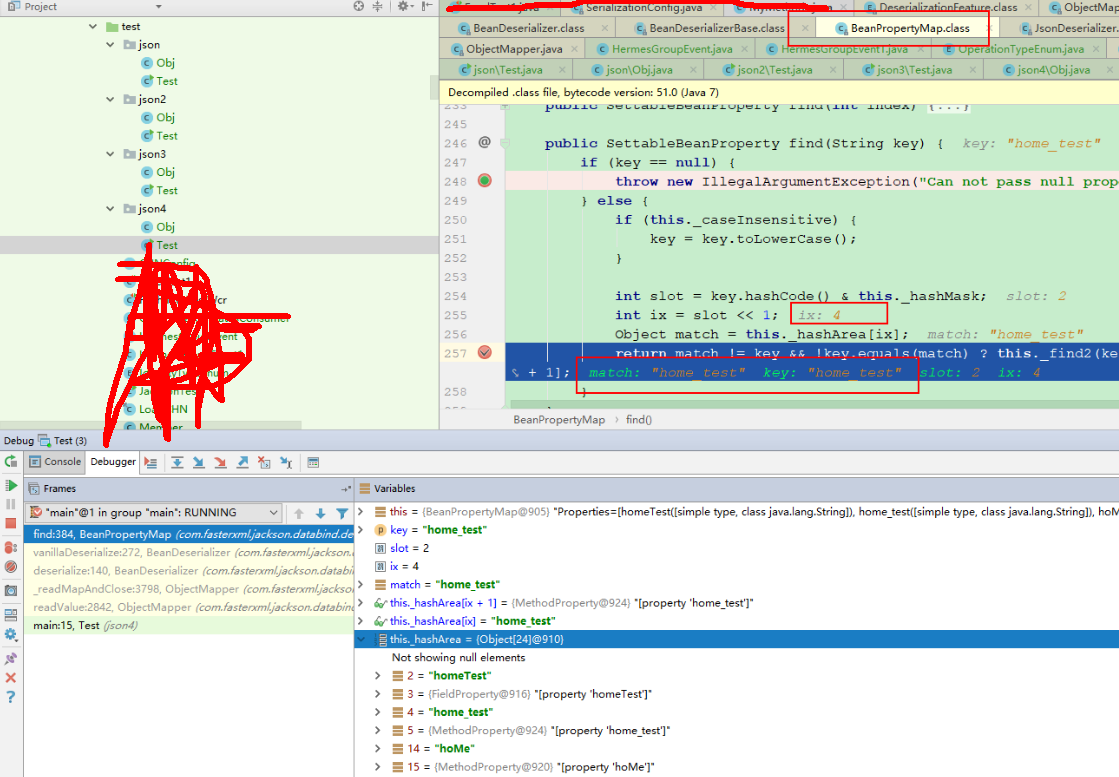Viewport: 1119px width, 777px height.
Task: Collapse the json package
Action: point(111,44)
